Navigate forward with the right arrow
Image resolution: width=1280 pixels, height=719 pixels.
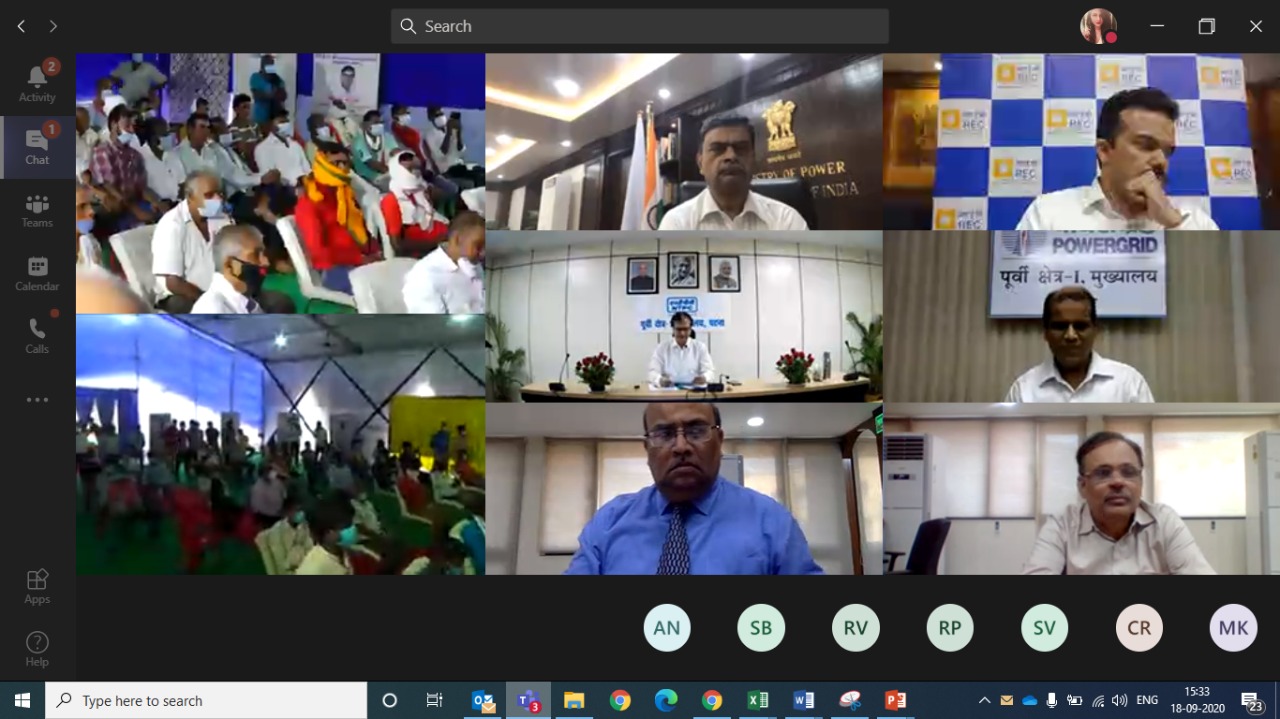(53, 26)
